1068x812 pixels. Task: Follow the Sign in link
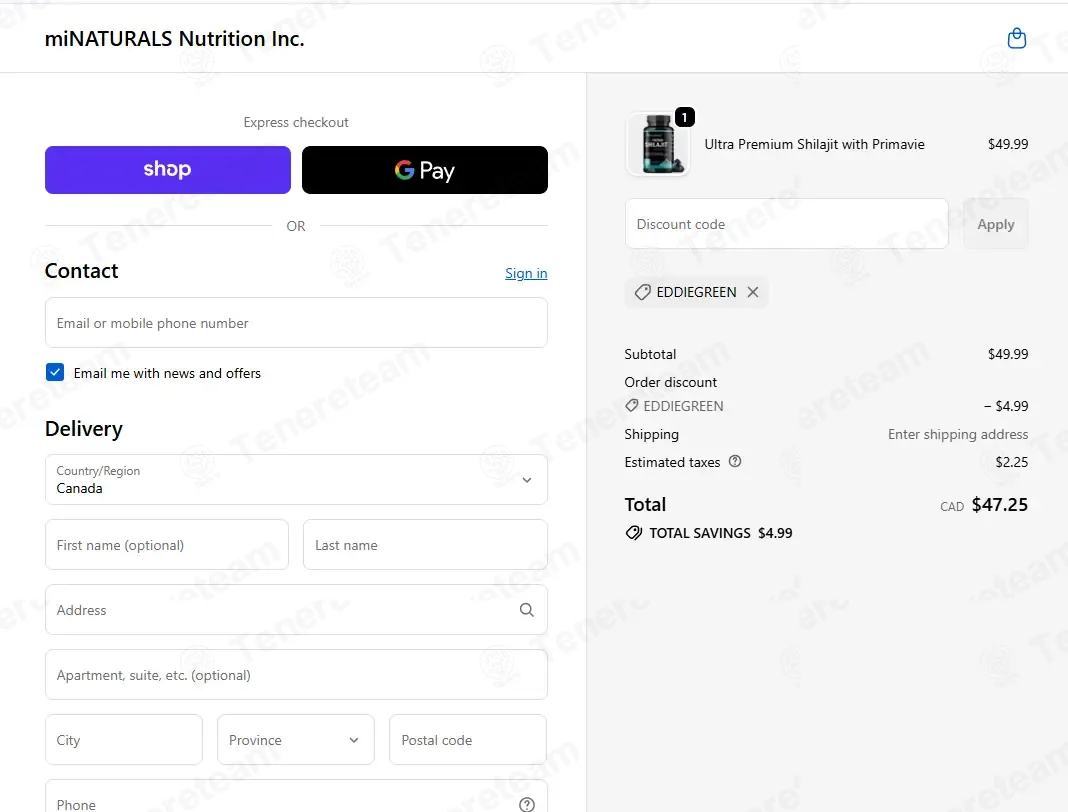[x=526, y=273]
